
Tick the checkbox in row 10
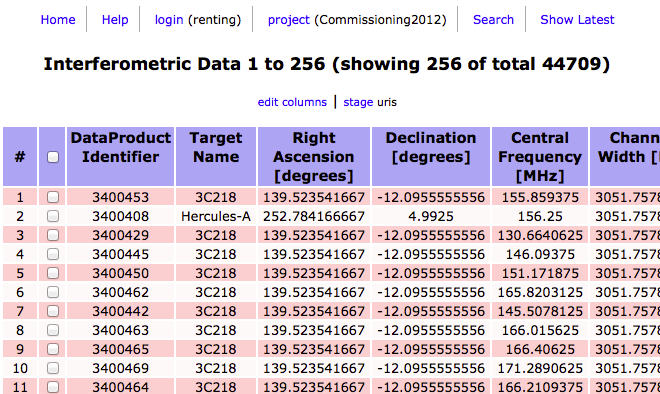tap(53, 368)
